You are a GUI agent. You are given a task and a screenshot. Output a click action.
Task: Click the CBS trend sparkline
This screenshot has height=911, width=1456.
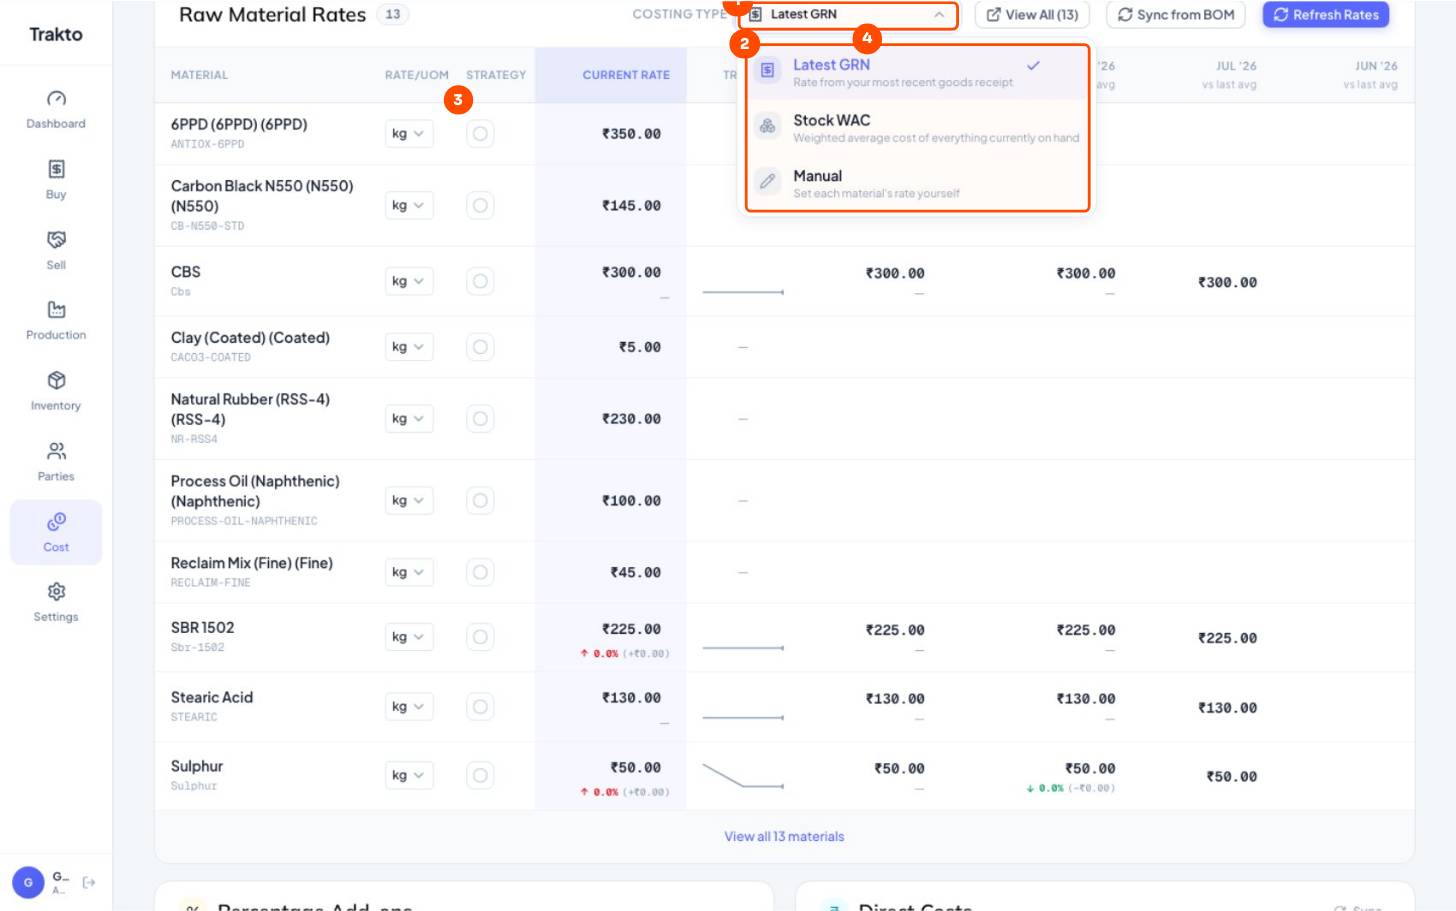point(743,292)
